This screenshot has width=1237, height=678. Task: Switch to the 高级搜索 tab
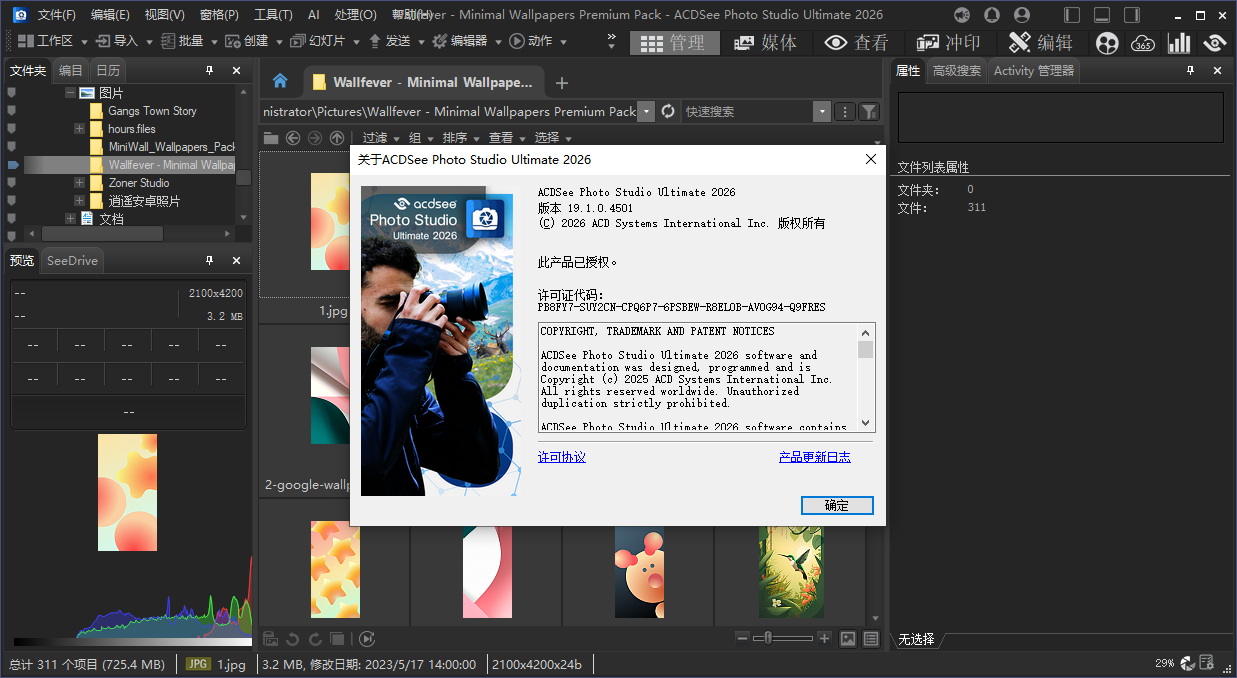tap(956, 70)
